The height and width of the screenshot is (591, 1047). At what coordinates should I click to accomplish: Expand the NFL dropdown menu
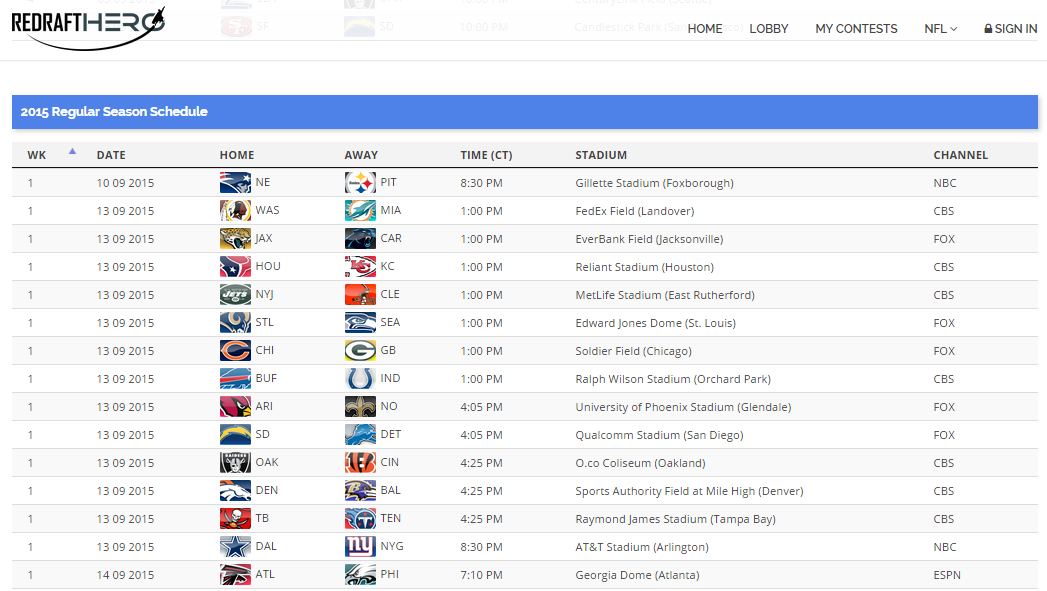pyautogui.click(x=940, y=29)
